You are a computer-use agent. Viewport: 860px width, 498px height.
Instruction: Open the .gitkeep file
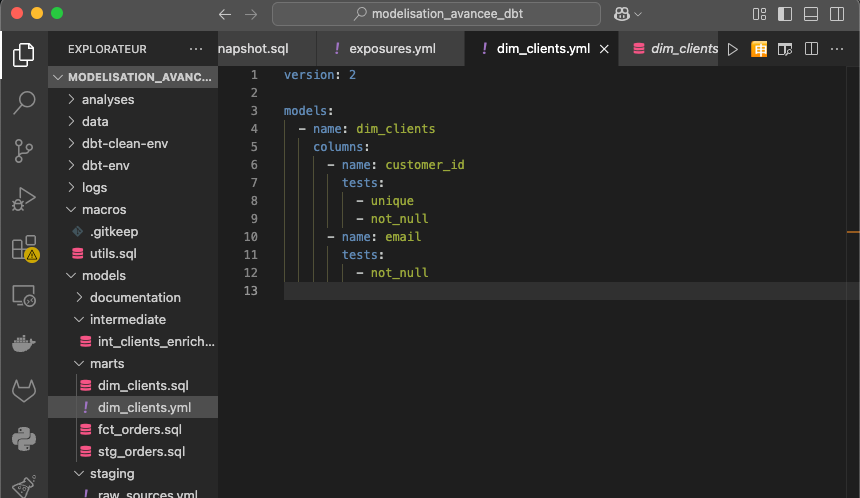click(x=133, y=231)
